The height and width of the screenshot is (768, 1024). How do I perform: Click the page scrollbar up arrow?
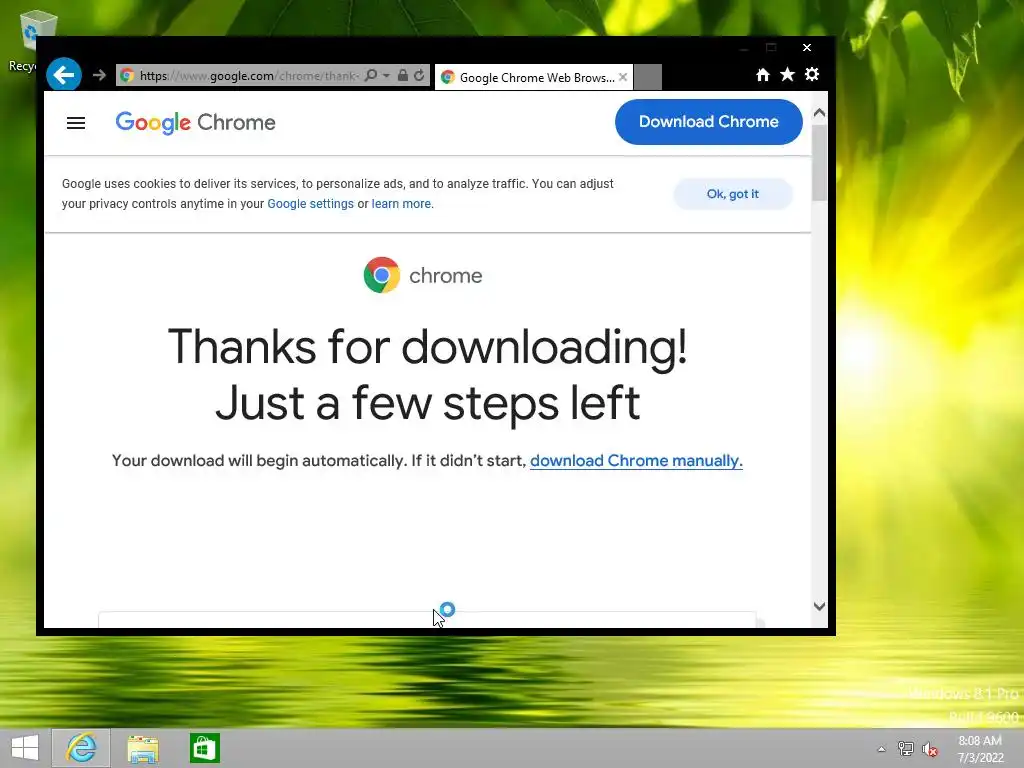tap(820, 113)
